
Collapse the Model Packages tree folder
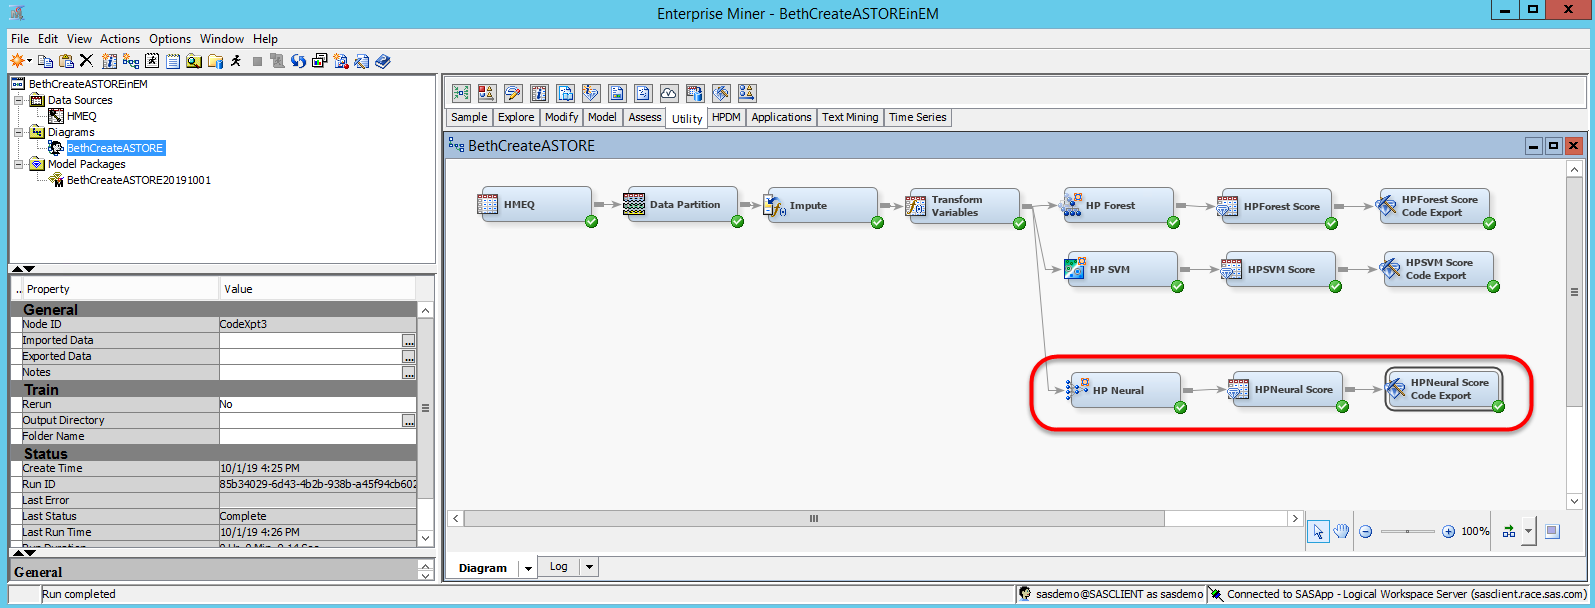[18, 164]
